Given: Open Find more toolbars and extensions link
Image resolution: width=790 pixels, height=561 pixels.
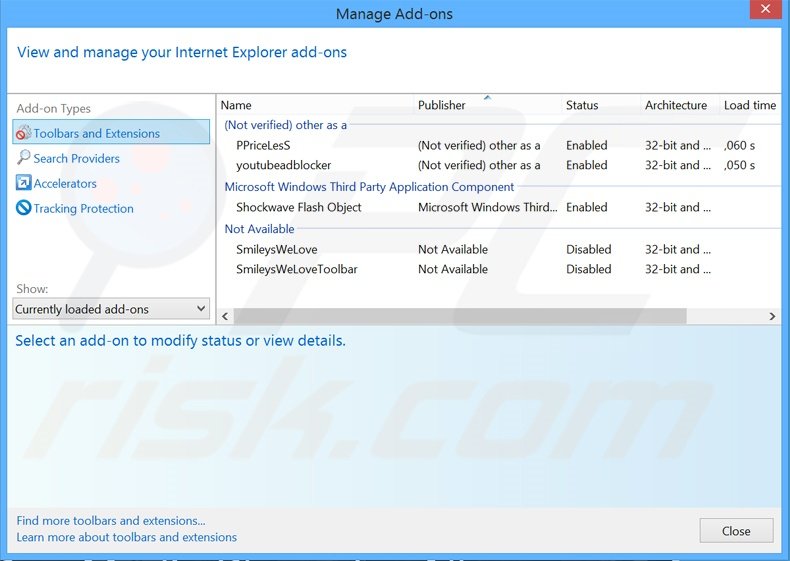Looking at the screenshot, I should 111,521.
